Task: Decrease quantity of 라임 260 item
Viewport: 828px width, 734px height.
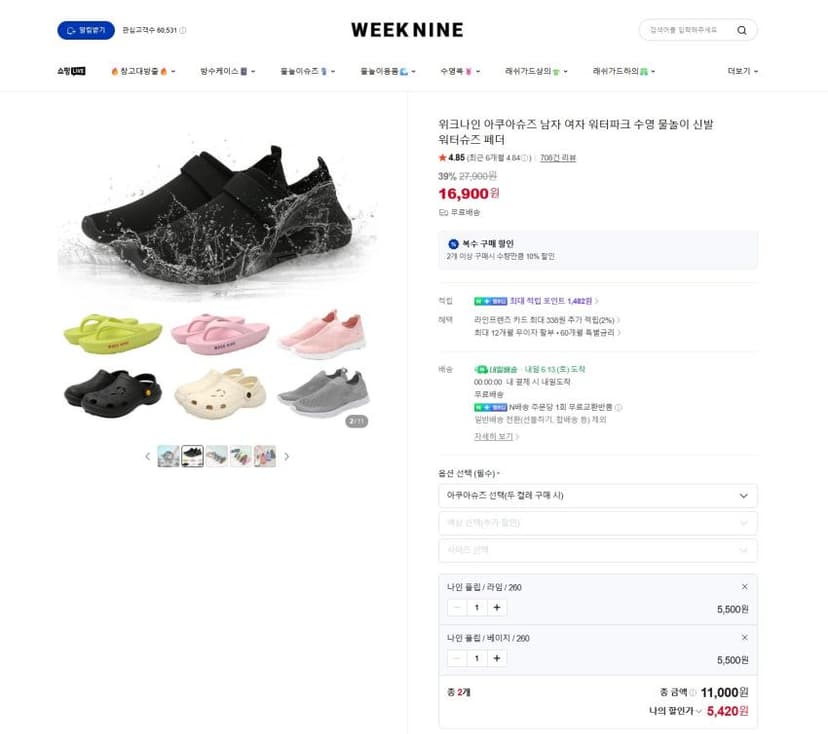Action: pyautogui.click(x=457, y=607)
